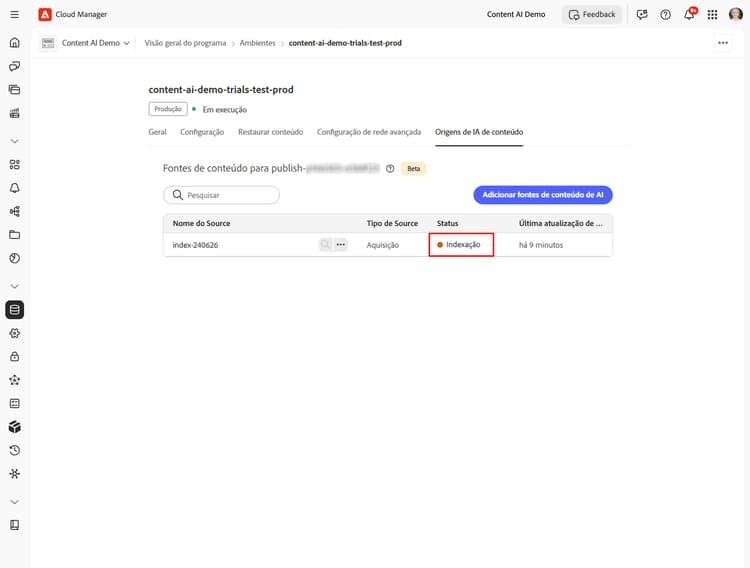
Task: Open the snowflake hub sidebar icon
Action: click(15, 474)
